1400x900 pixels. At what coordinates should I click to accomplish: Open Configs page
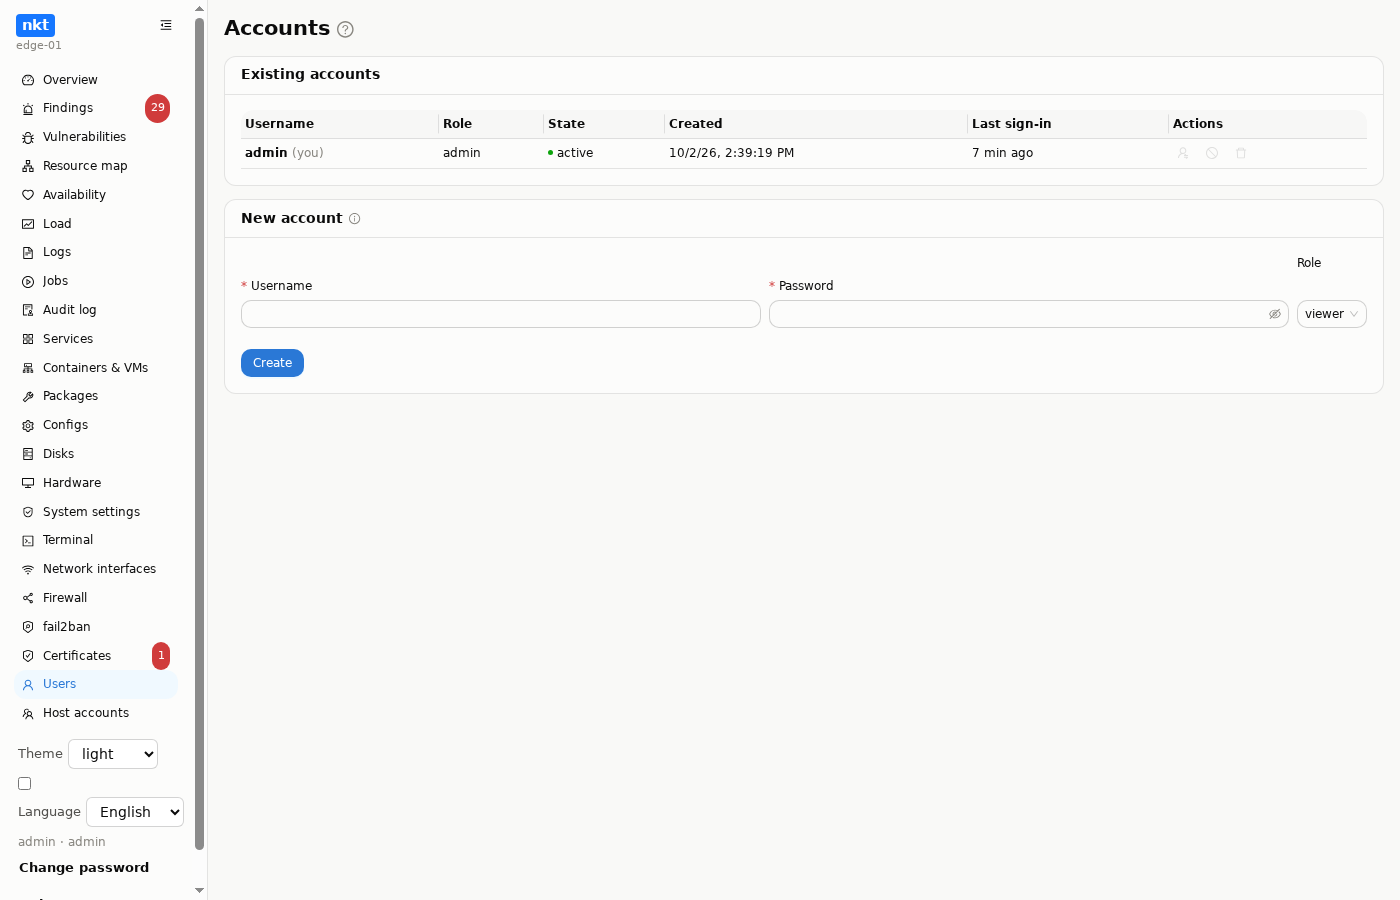pyautogui.click(x=96, y=425)
